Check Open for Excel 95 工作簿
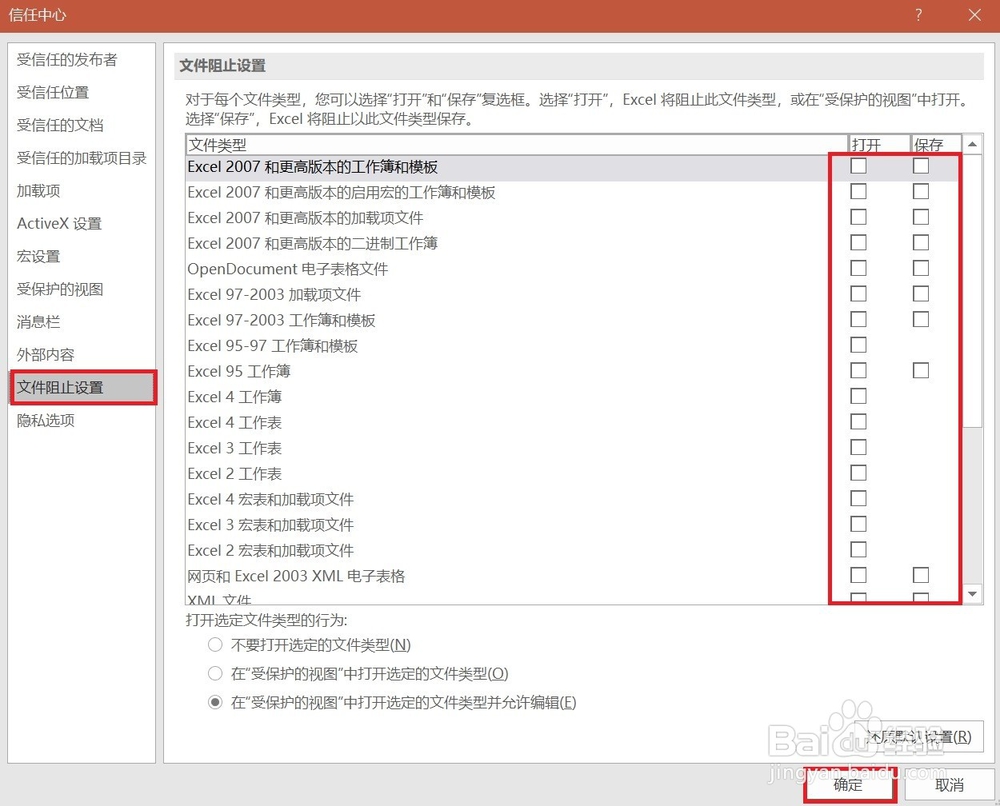This screenshot has height=806, width=1000. [x=858, y=370]
